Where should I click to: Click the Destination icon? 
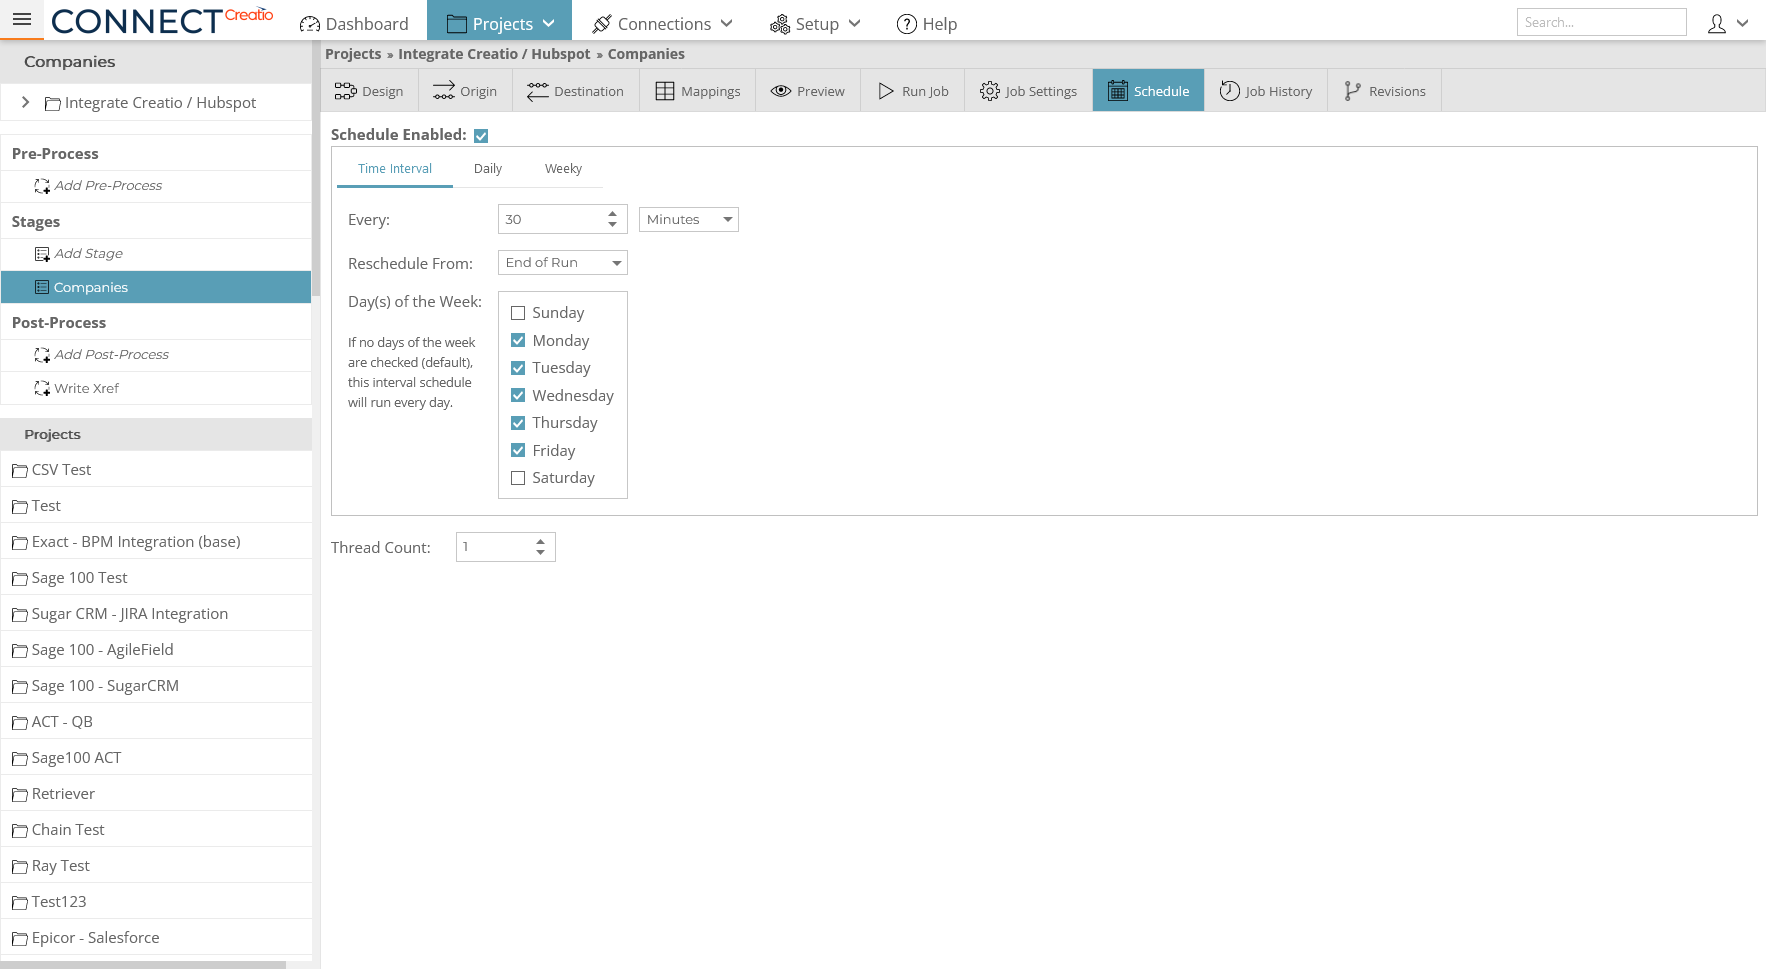(x=538, y=90)
